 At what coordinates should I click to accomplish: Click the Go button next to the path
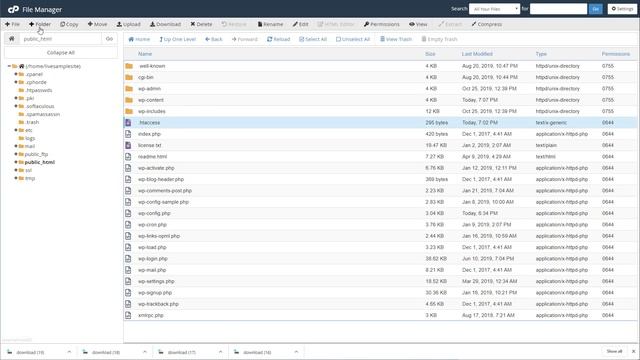pyautogui.click(x=109, y=39)
